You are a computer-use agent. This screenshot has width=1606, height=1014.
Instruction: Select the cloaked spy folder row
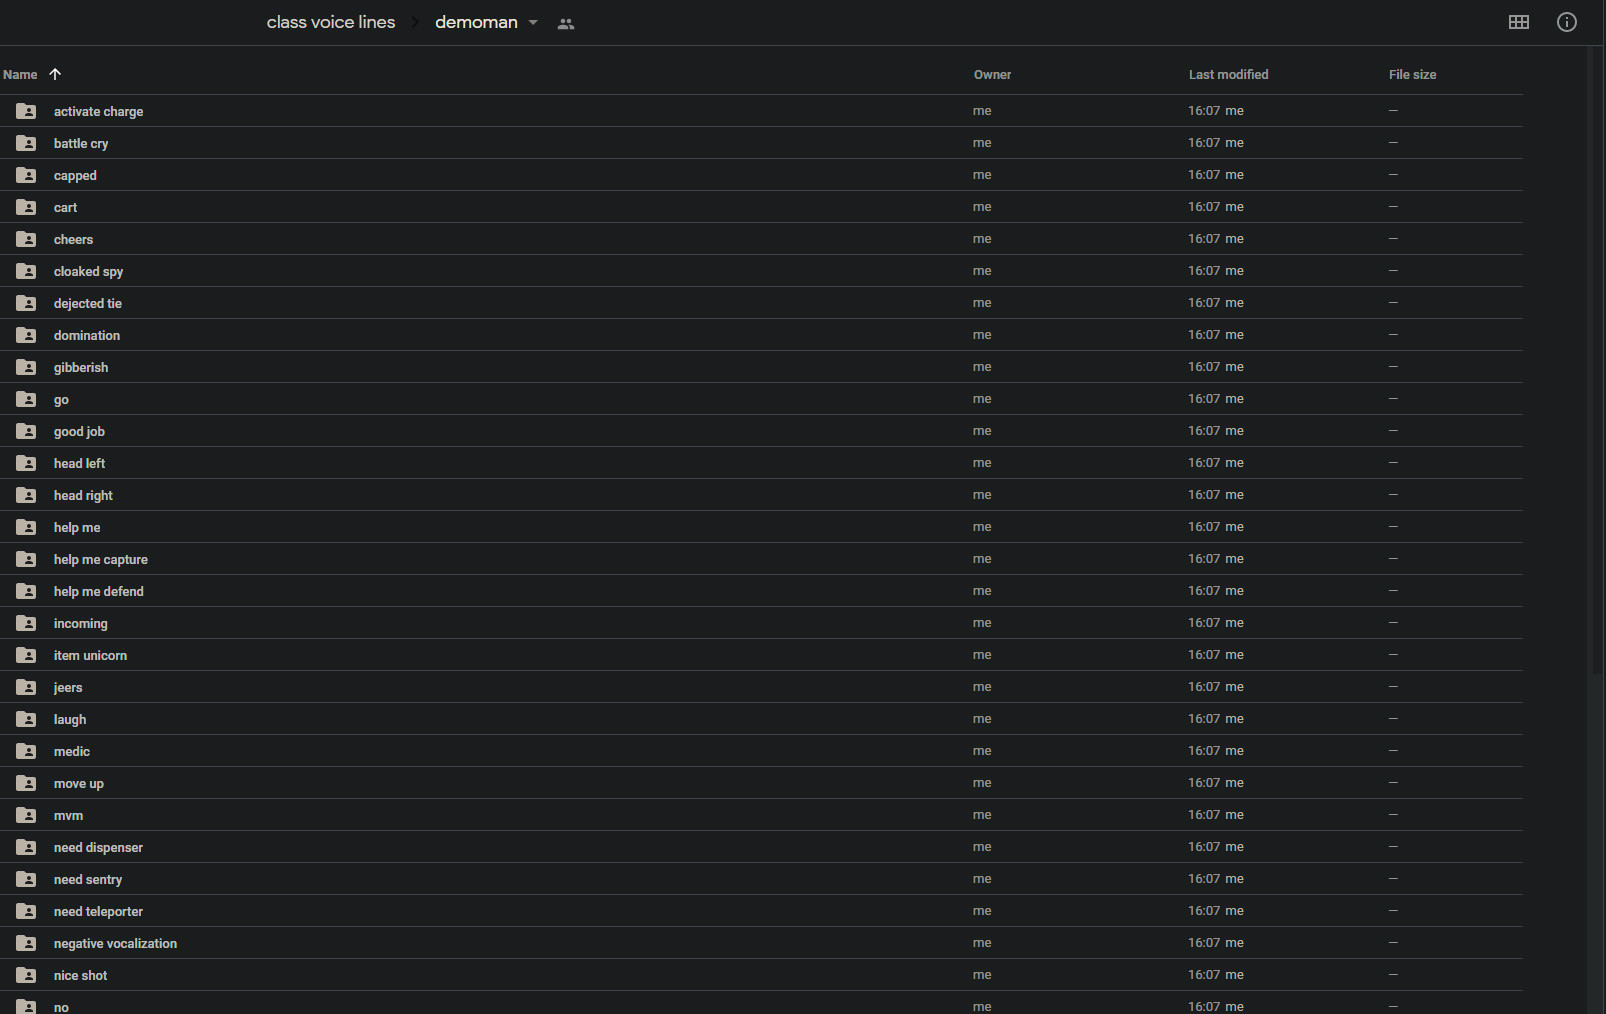(88, 271)
